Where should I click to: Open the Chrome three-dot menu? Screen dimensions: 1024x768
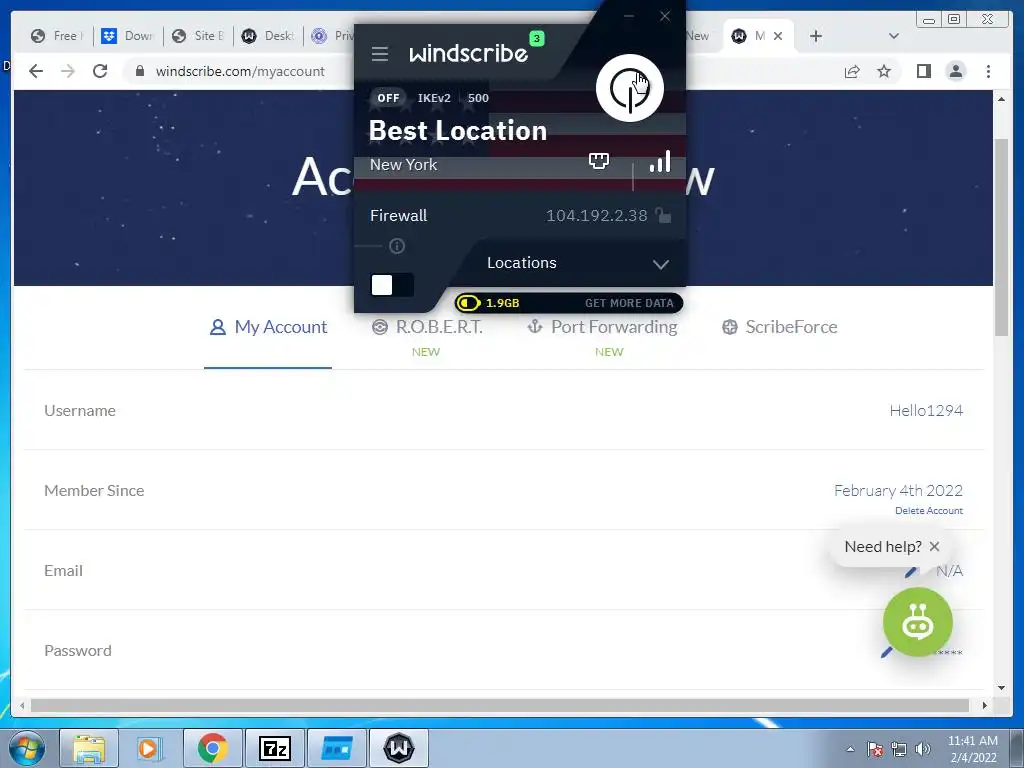(x=988, y=71)
